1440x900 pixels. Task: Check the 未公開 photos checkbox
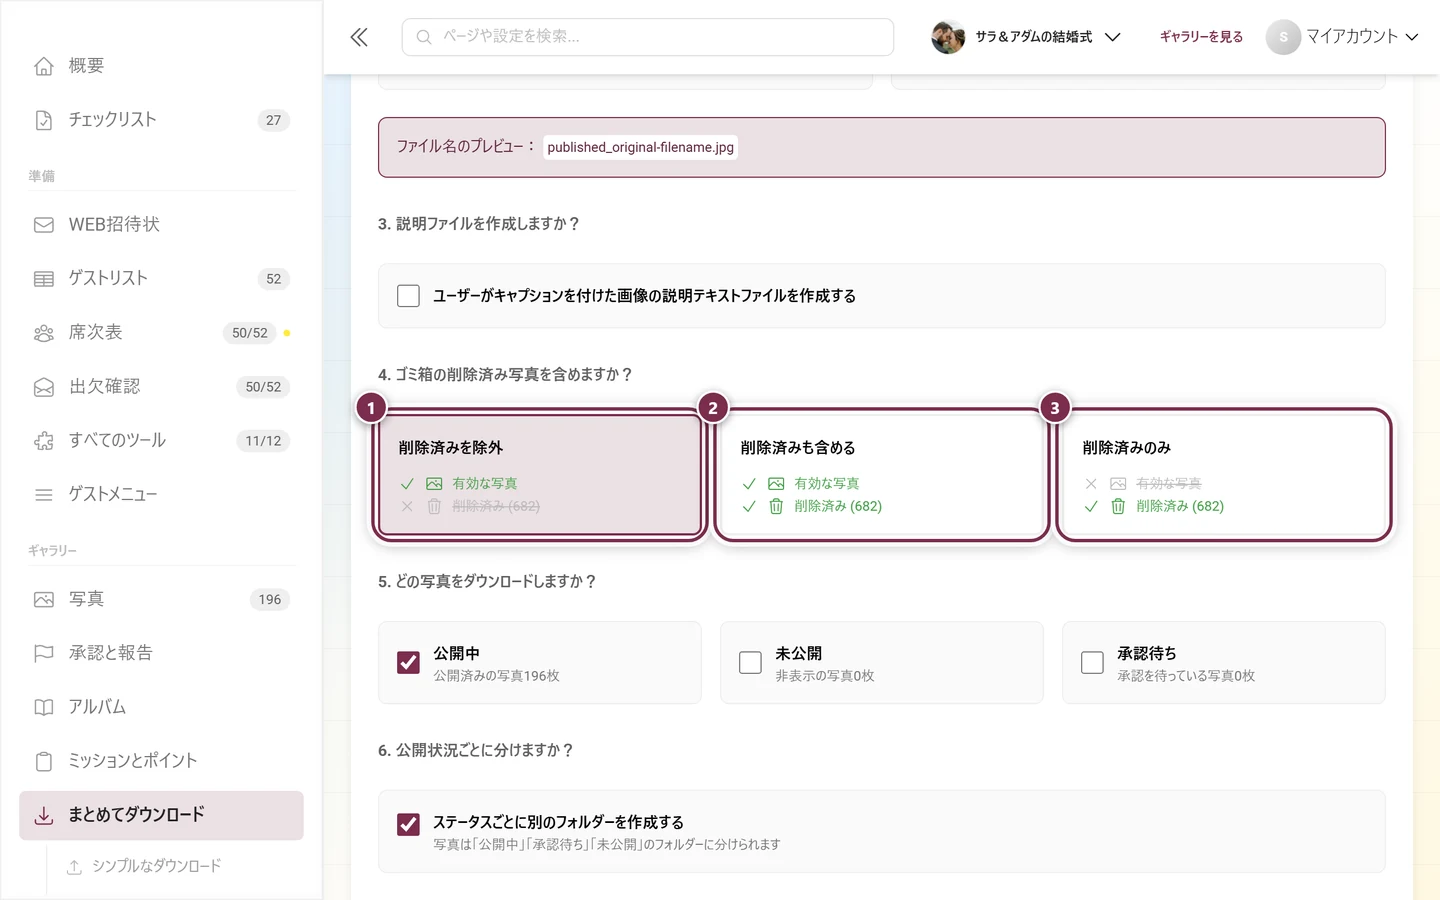pos(750,662)
